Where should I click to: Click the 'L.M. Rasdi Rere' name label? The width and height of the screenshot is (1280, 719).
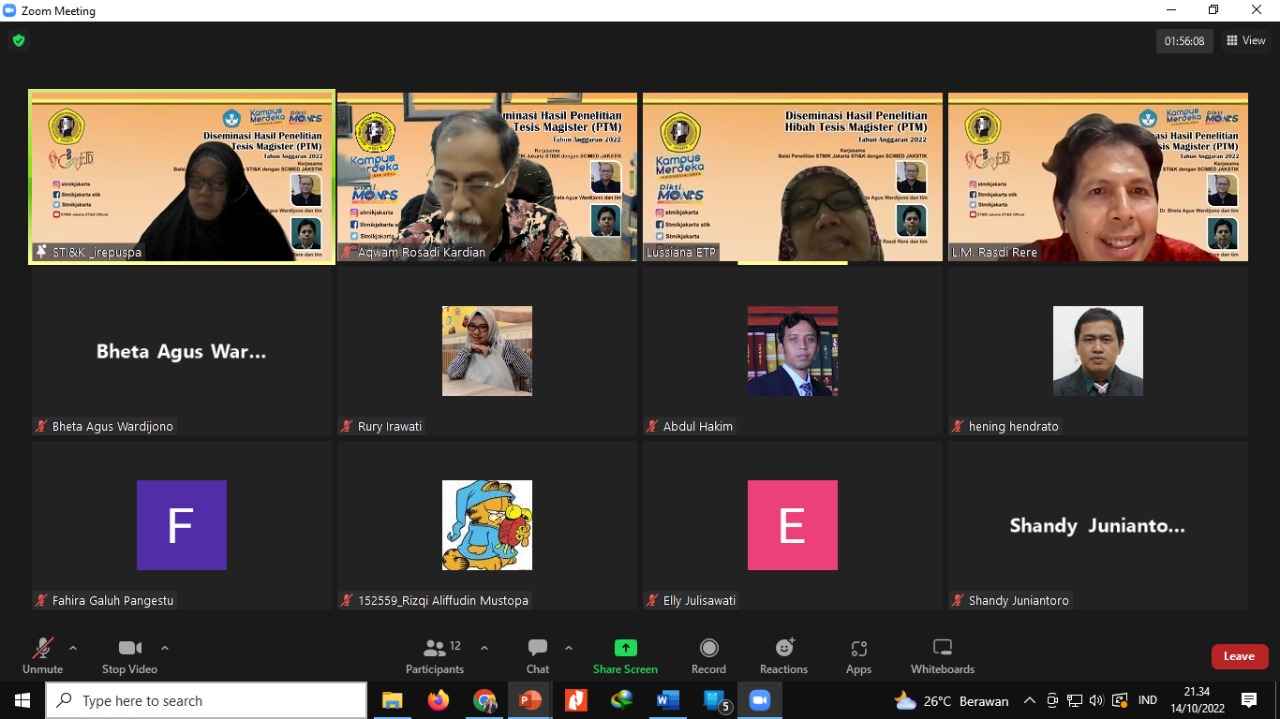pyautogui.click(x=995, y=252)
